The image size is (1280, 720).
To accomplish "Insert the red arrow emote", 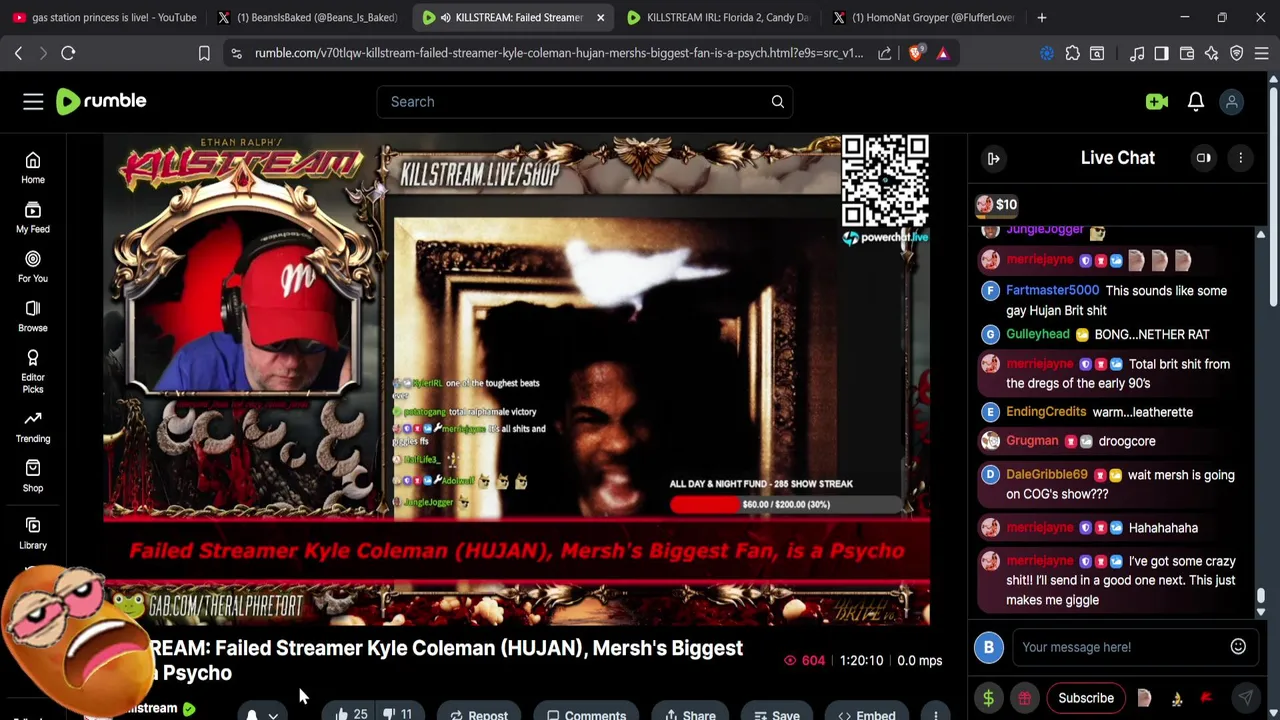I will [x=1206, y=698].
